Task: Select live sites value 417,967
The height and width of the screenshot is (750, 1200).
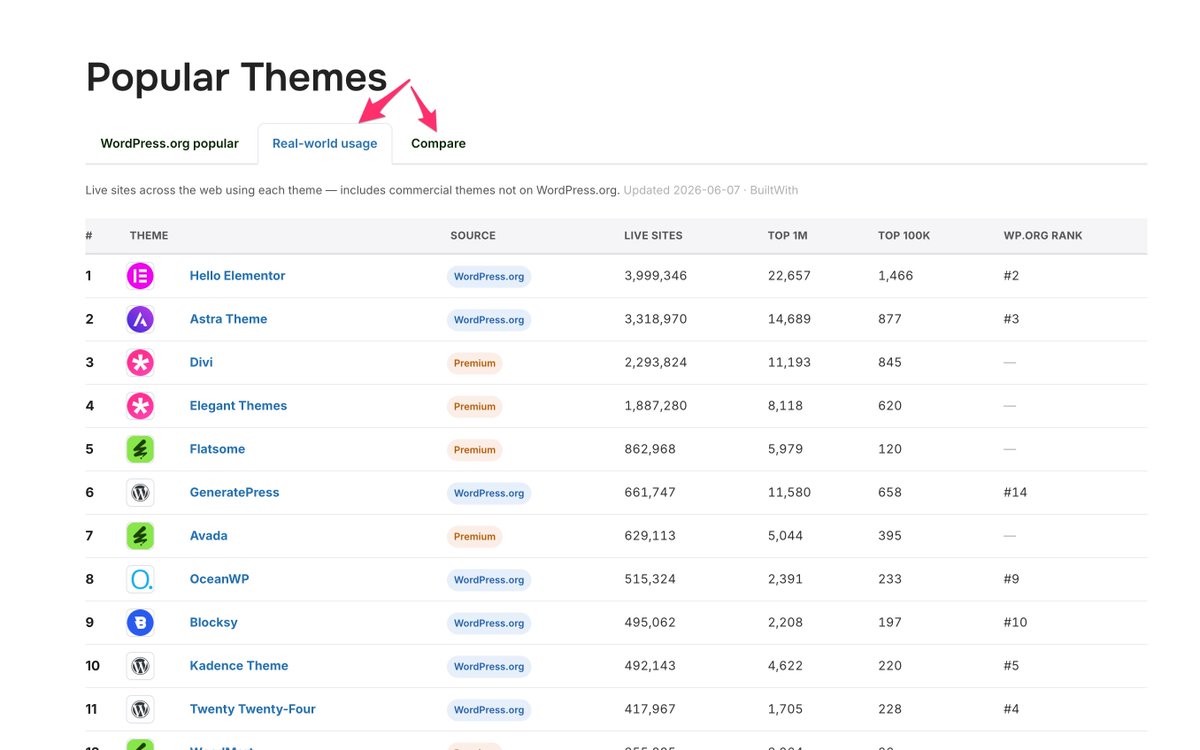Action: pos(650,709)
